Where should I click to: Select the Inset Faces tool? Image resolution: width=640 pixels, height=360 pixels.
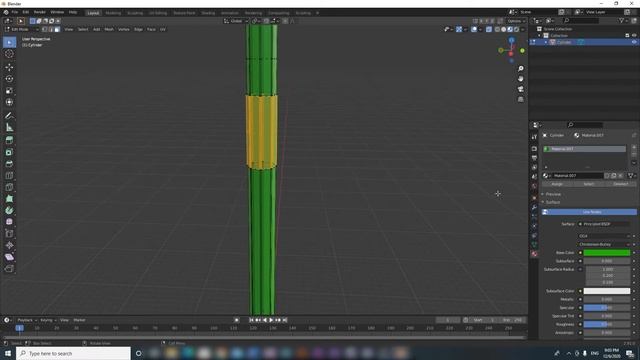9,152
